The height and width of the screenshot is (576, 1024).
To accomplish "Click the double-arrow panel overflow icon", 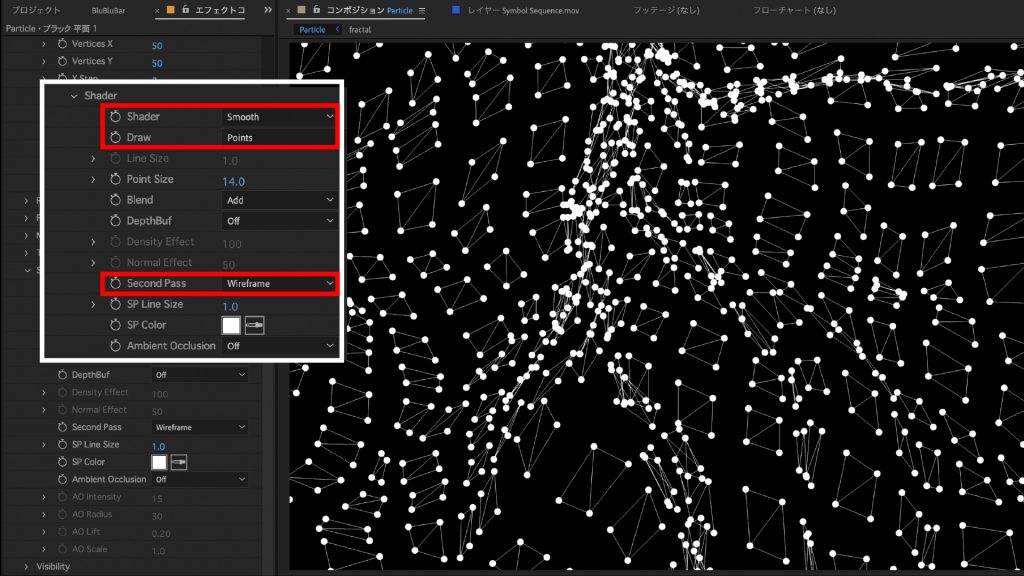I will pyautogui.click(x=268, y=10).
